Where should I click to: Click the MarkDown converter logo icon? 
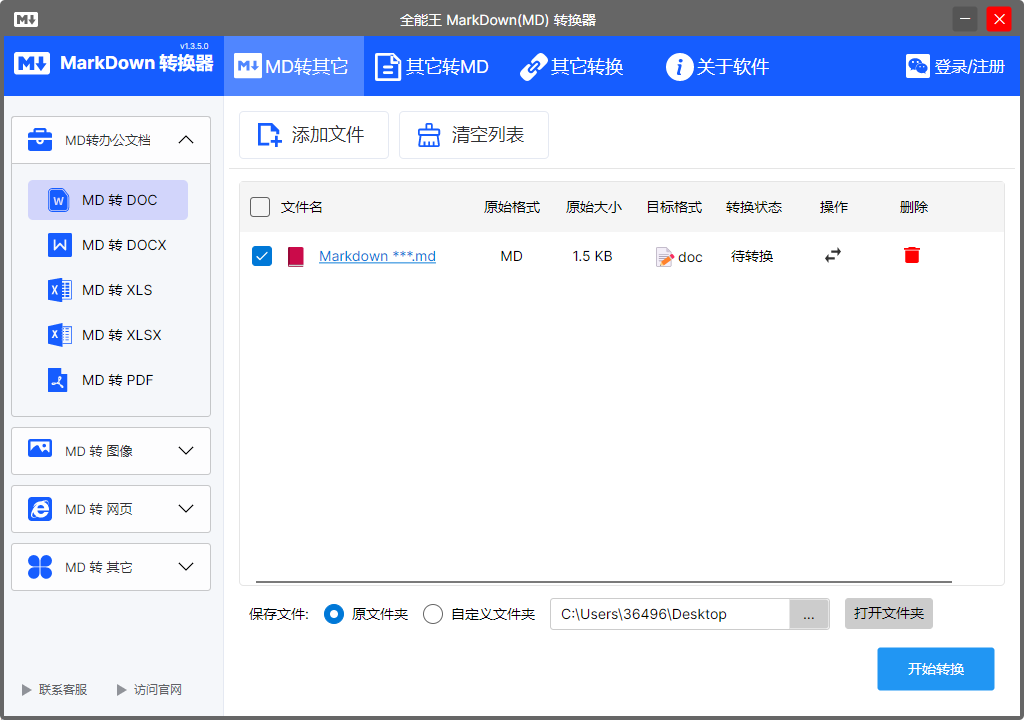coord(31,64)
